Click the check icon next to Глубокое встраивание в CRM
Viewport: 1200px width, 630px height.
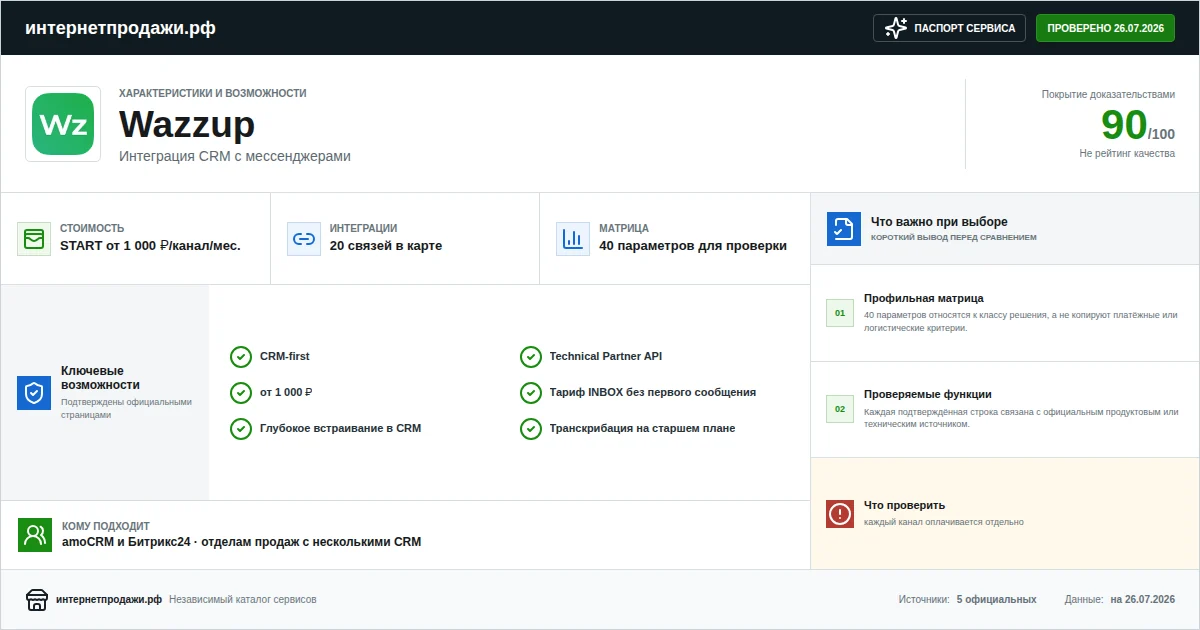(241, 429)
